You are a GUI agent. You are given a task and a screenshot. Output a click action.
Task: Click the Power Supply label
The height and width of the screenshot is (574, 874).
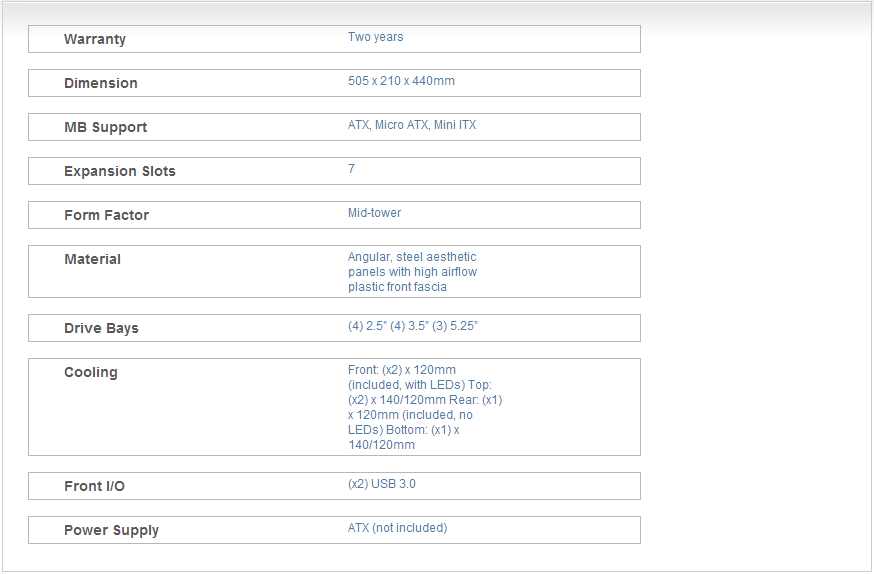coord(111,530)
